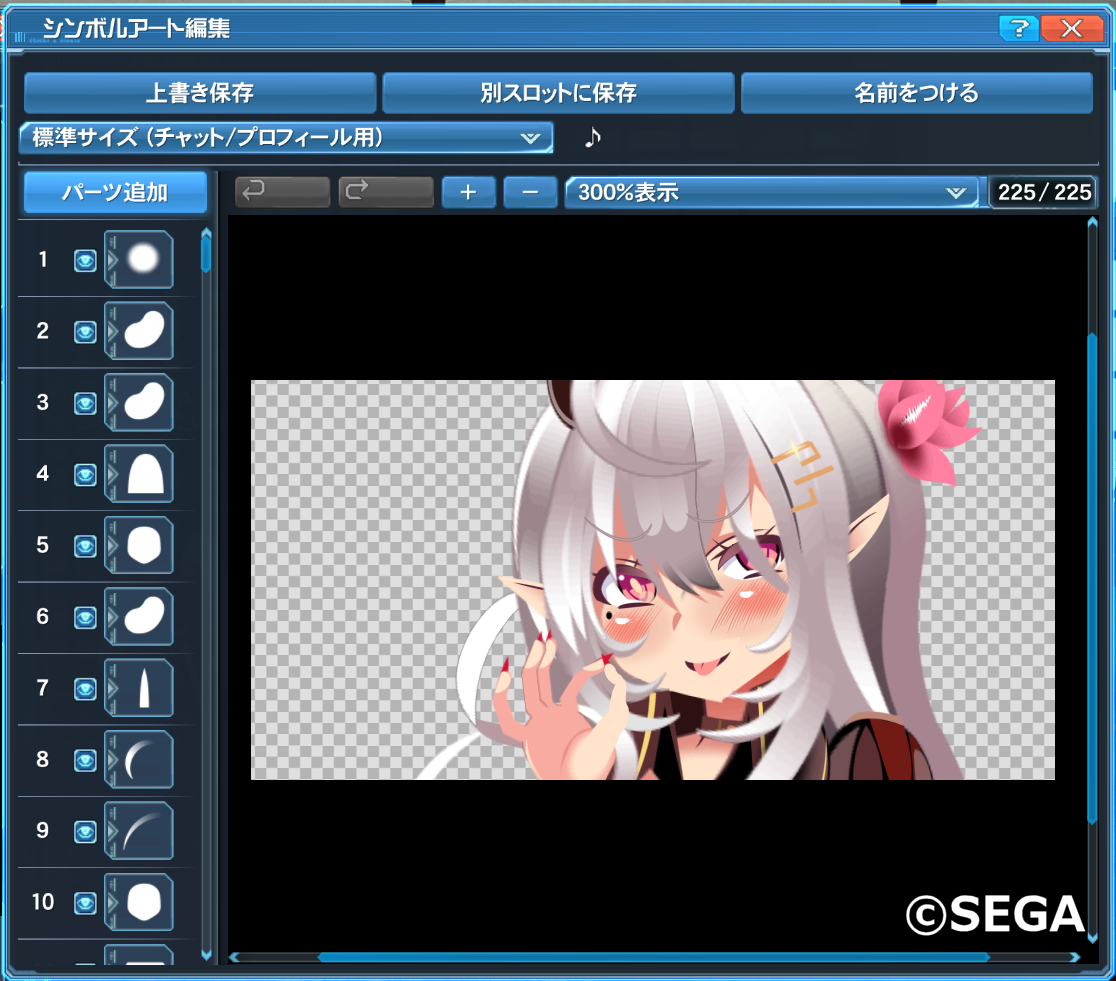Click the music note sound icon
This screenshot has width=1116, height=981.
[592, 137]
